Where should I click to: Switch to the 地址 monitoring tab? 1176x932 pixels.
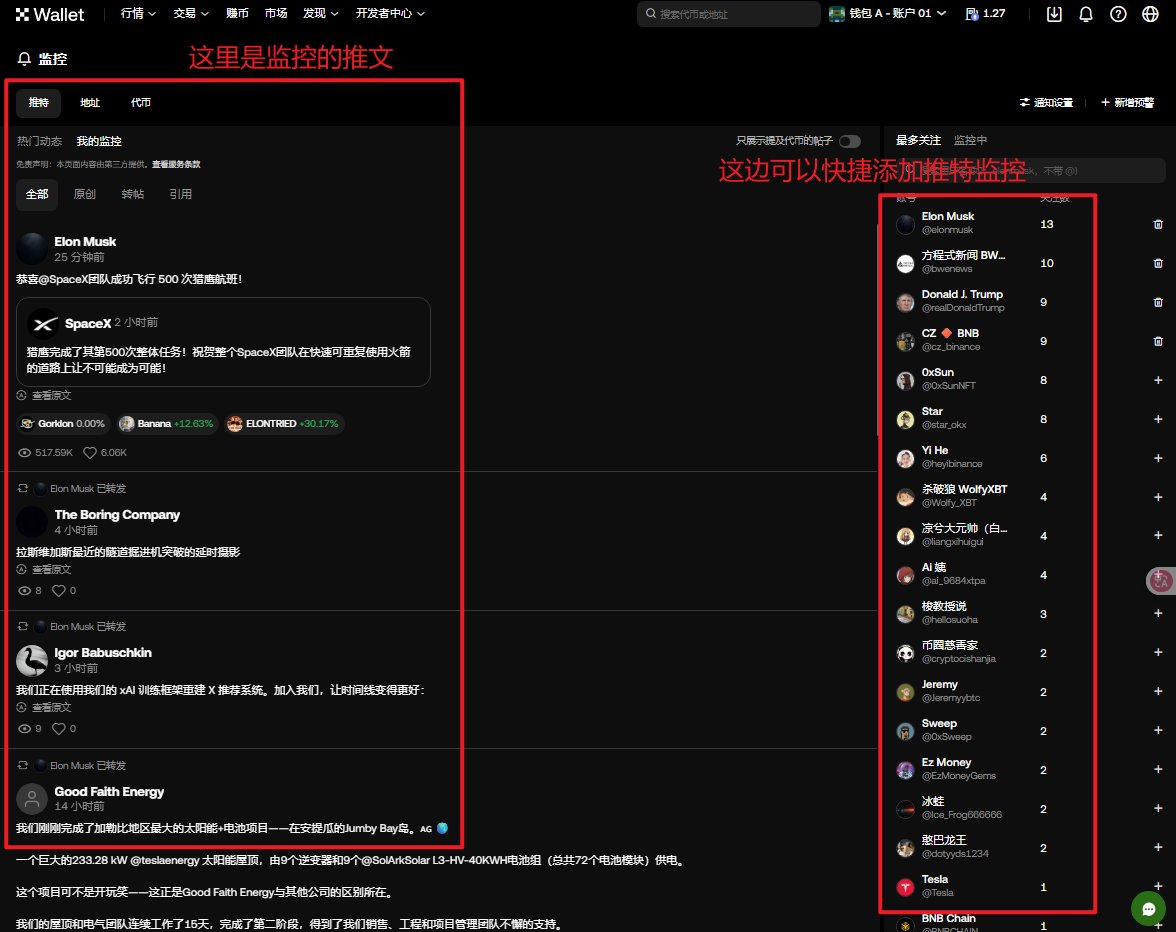90,103
